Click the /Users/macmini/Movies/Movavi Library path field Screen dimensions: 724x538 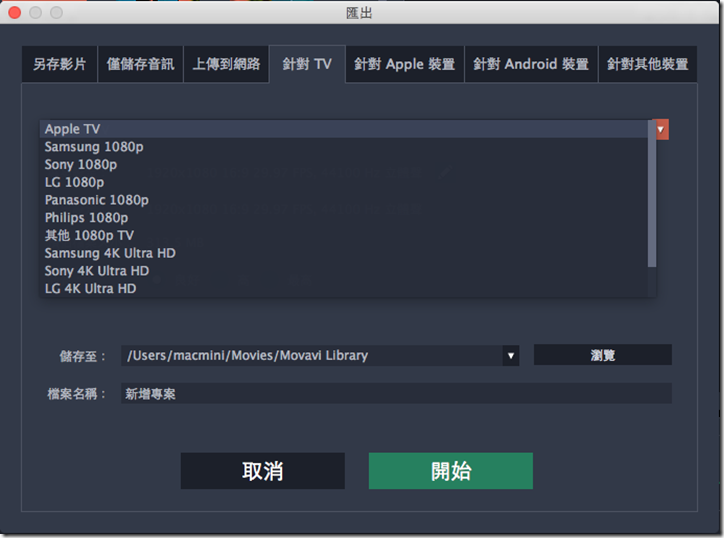(312, 356)
